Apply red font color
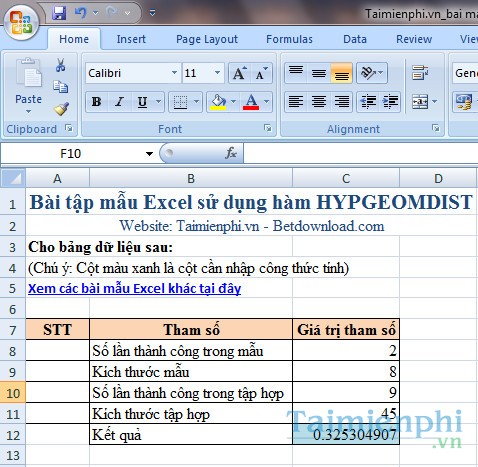The height and width of the screenshot is (467, 478). pyautogui.click(x=251, y=102)
